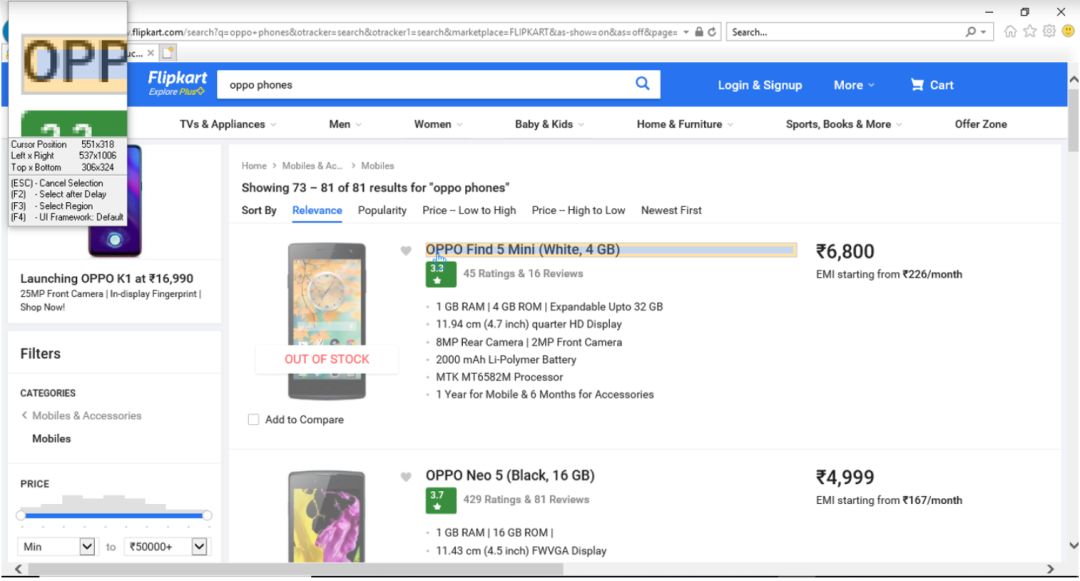
Task: Wishlist heart for OPPO Find 5 Mini
Action: pos(406,251)
